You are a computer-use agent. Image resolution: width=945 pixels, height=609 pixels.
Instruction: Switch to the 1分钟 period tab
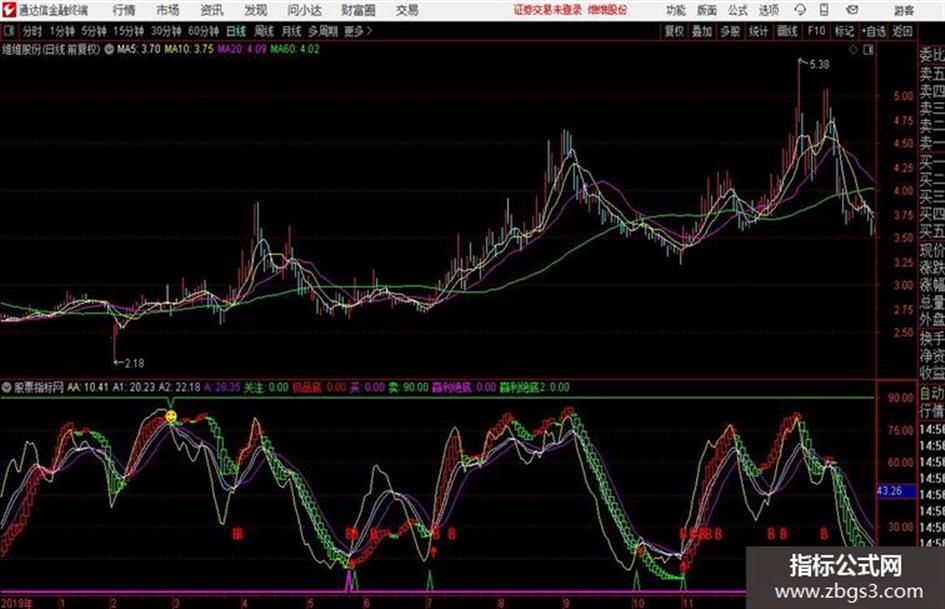[x=62, y=31]
